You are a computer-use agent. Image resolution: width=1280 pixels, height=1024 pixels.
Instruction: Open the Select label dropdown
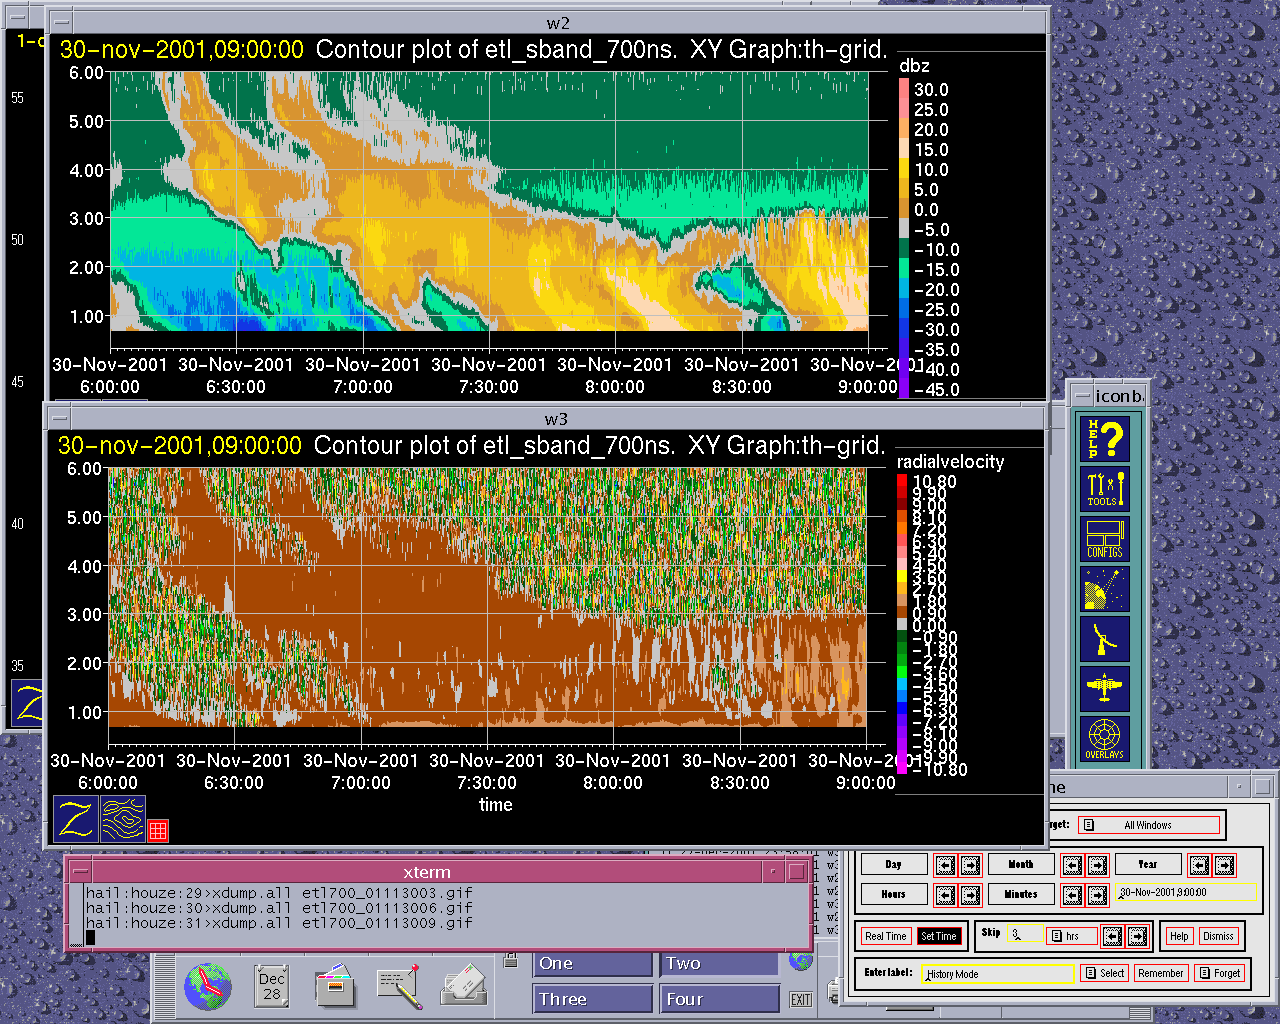(1104, 973)
